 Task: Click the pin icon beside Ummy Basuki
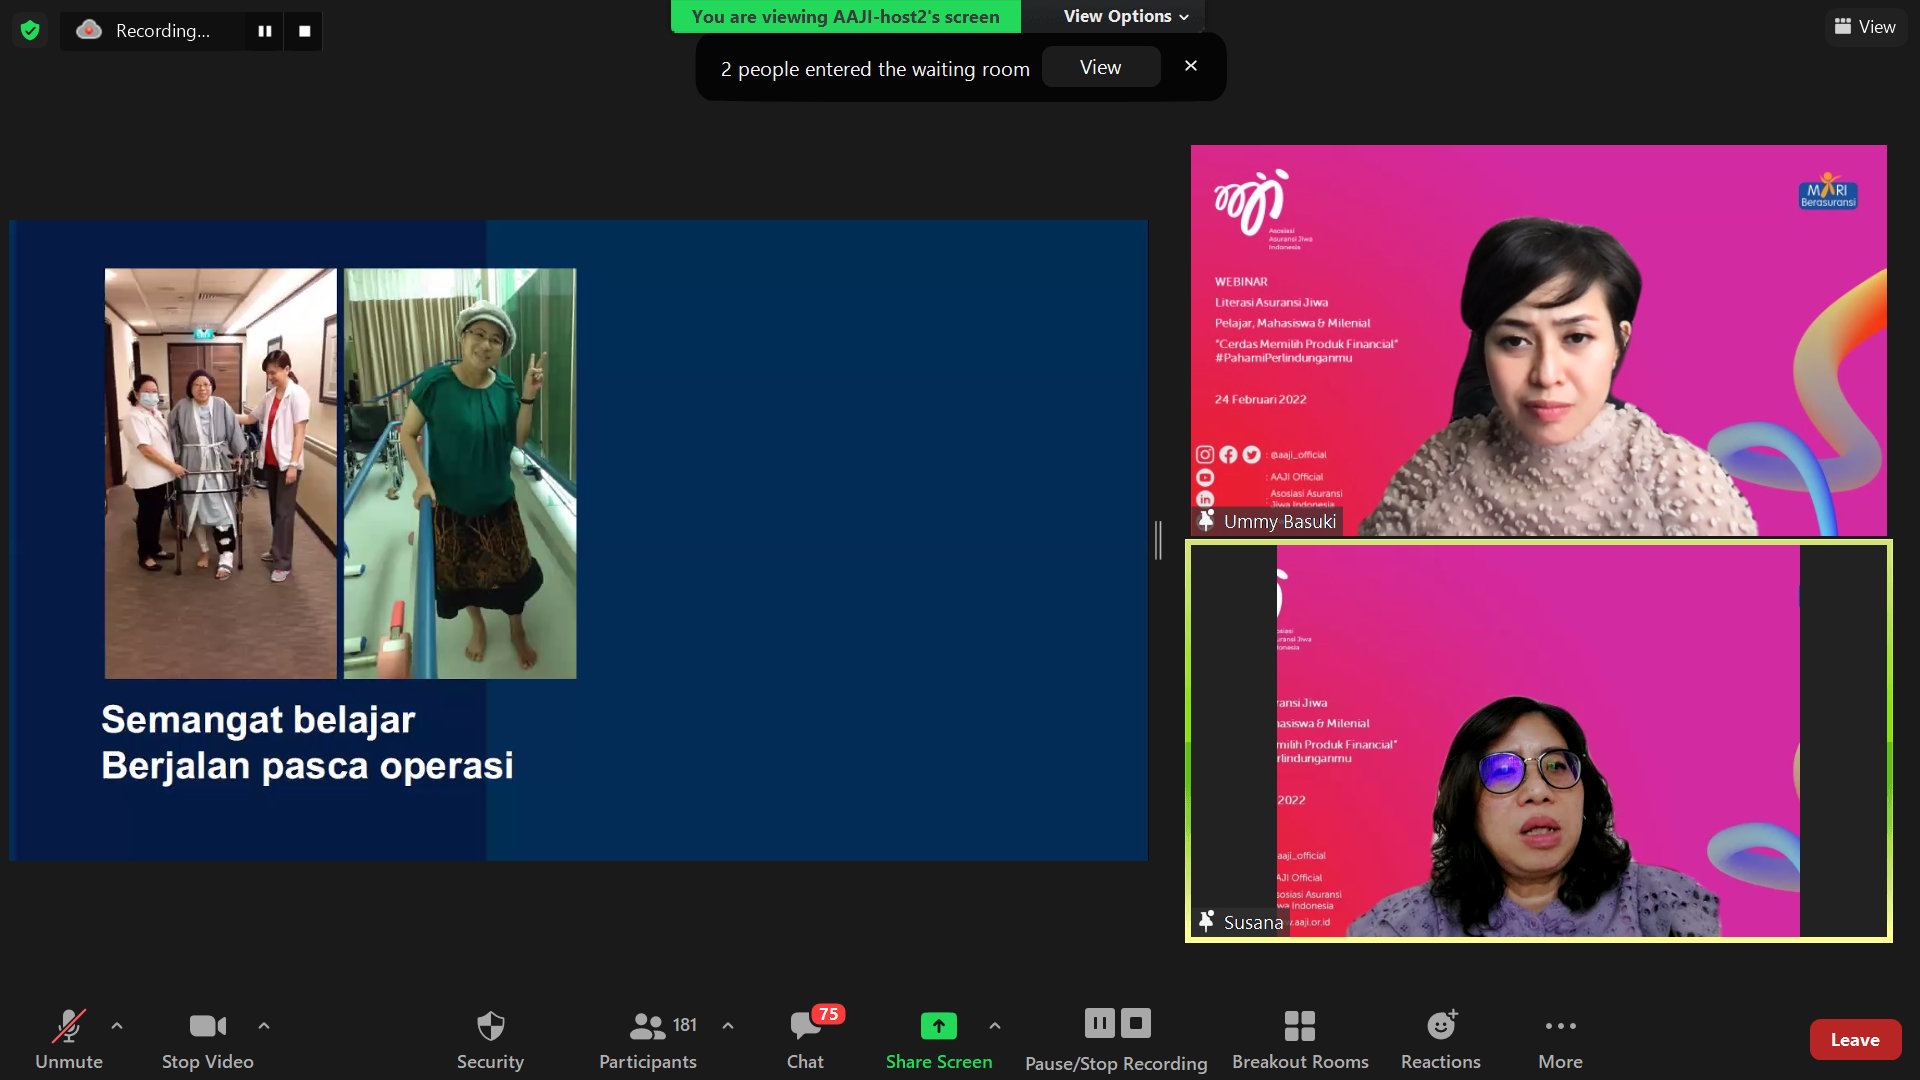1206,521
